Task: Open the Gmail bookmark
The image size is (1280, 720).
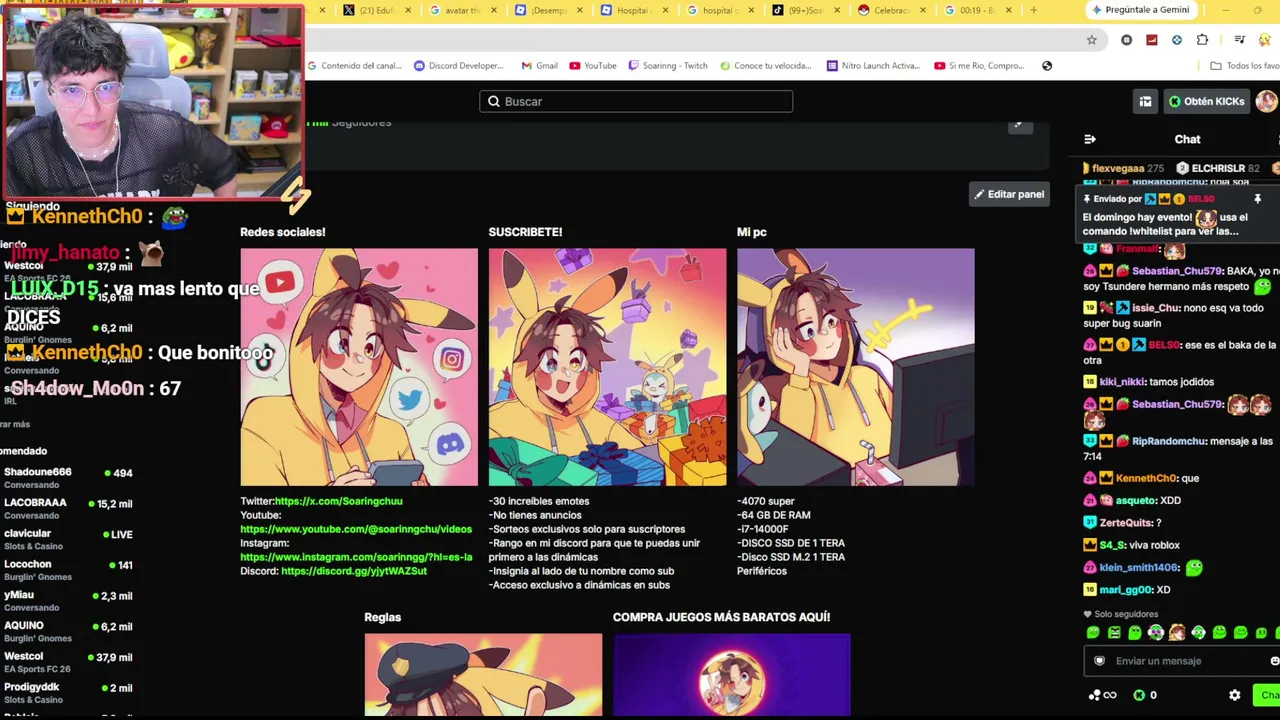Action: (540, 66)
